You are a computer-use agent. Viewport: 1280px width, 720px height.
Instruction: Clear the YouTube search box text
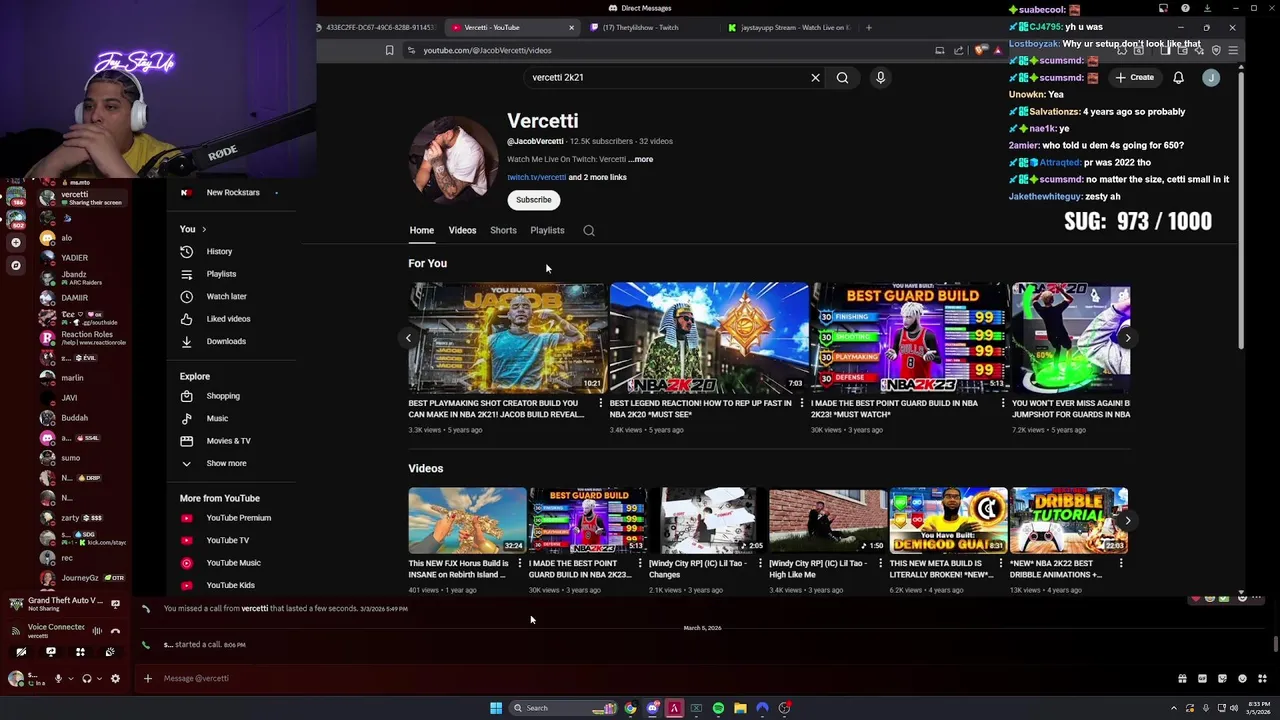tap(815, 77)
